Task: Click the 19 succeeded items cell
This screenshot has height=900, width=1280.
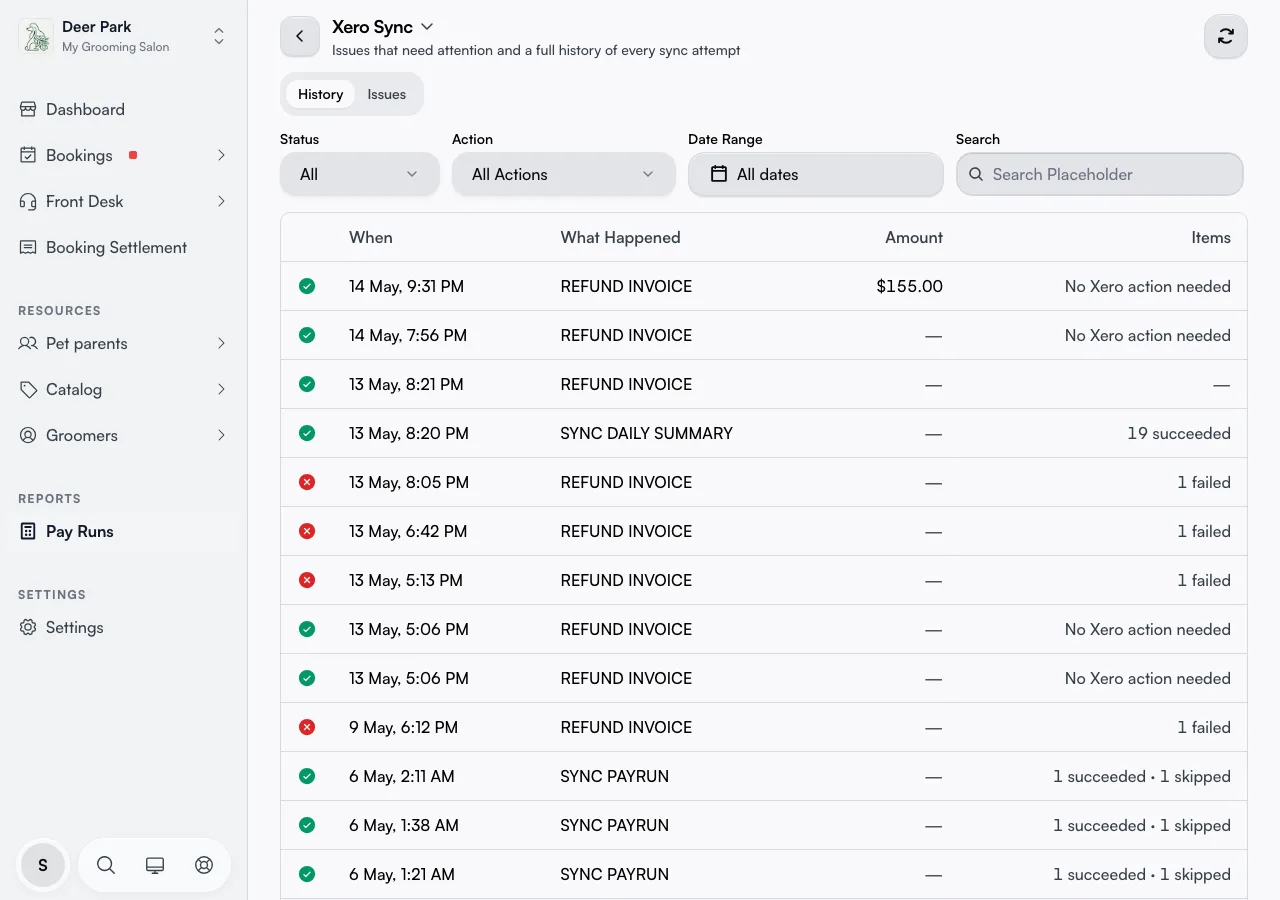Action: pyautogui.click(x=1179, y=433)
